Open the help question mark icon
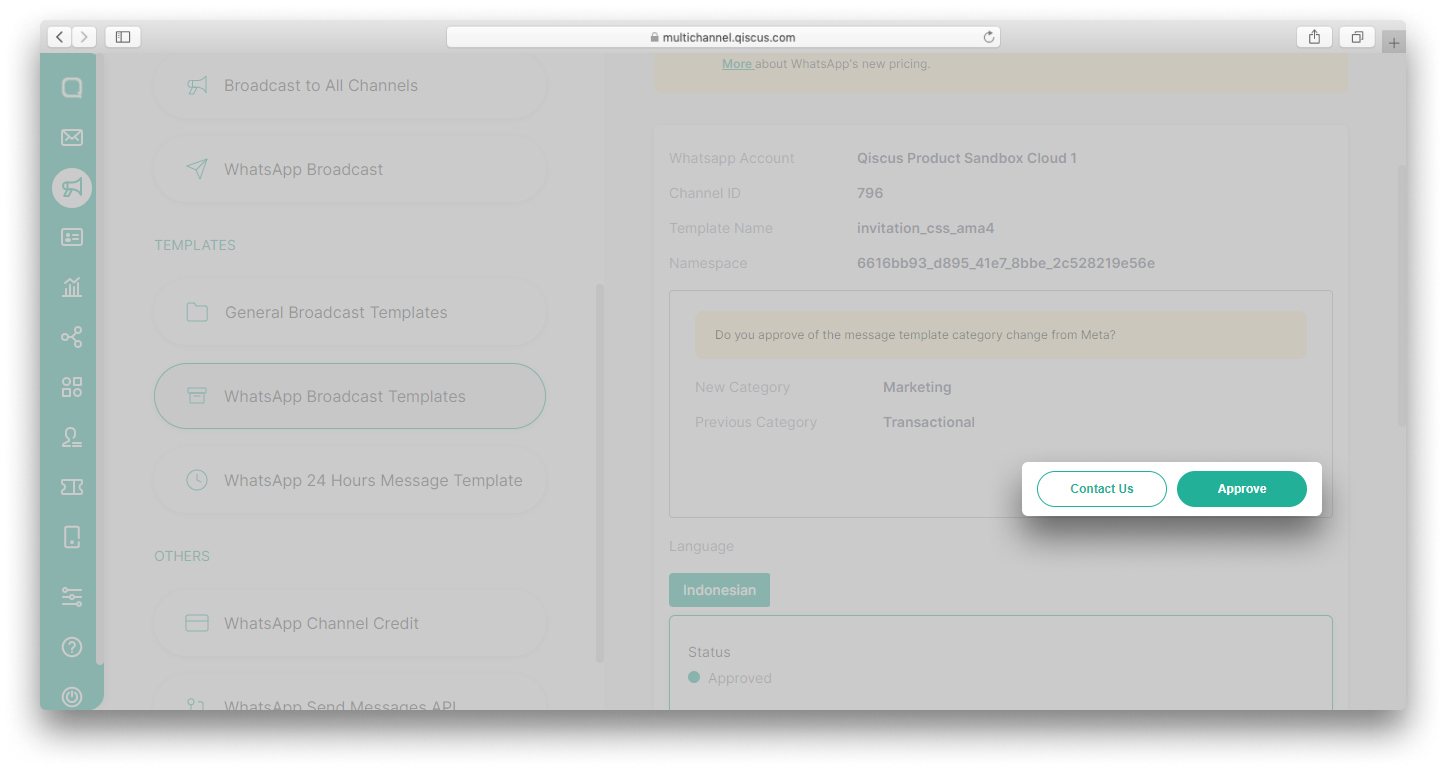 click(72, 647)
